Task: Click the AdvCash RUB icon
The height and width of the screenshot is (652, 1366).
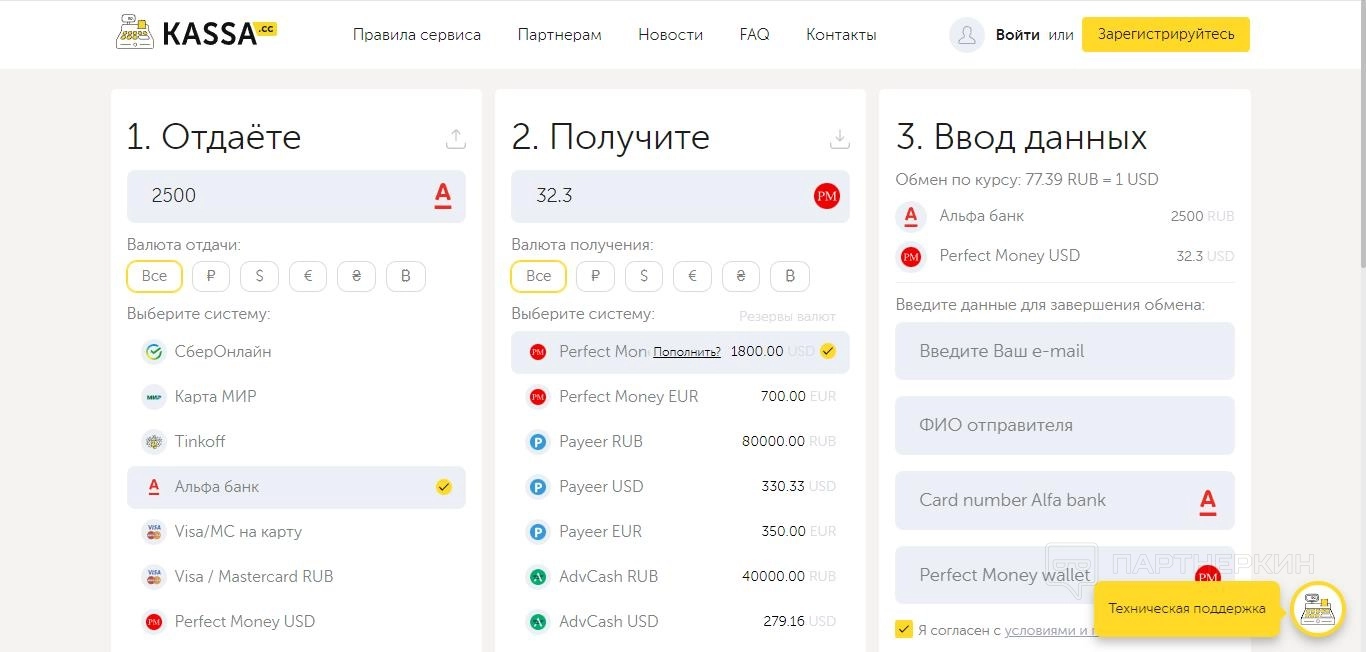Action: (538, 577)
